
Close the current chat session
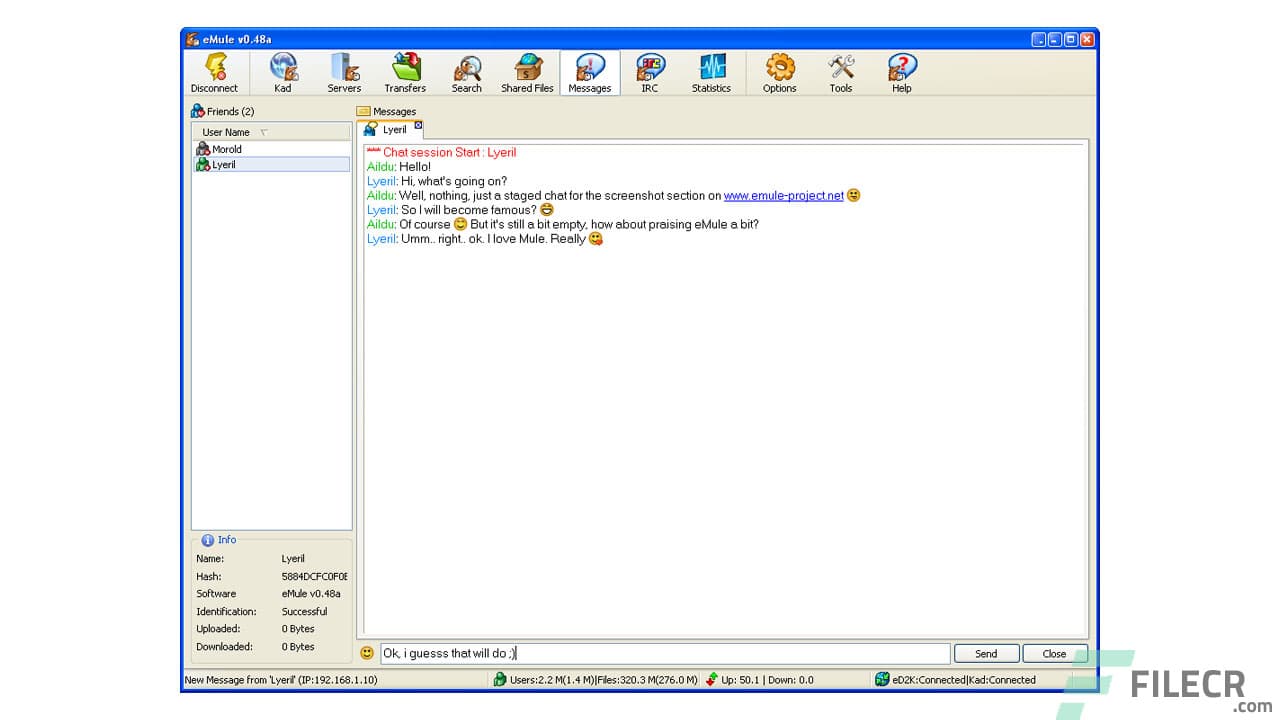(x=1054, y=652)
